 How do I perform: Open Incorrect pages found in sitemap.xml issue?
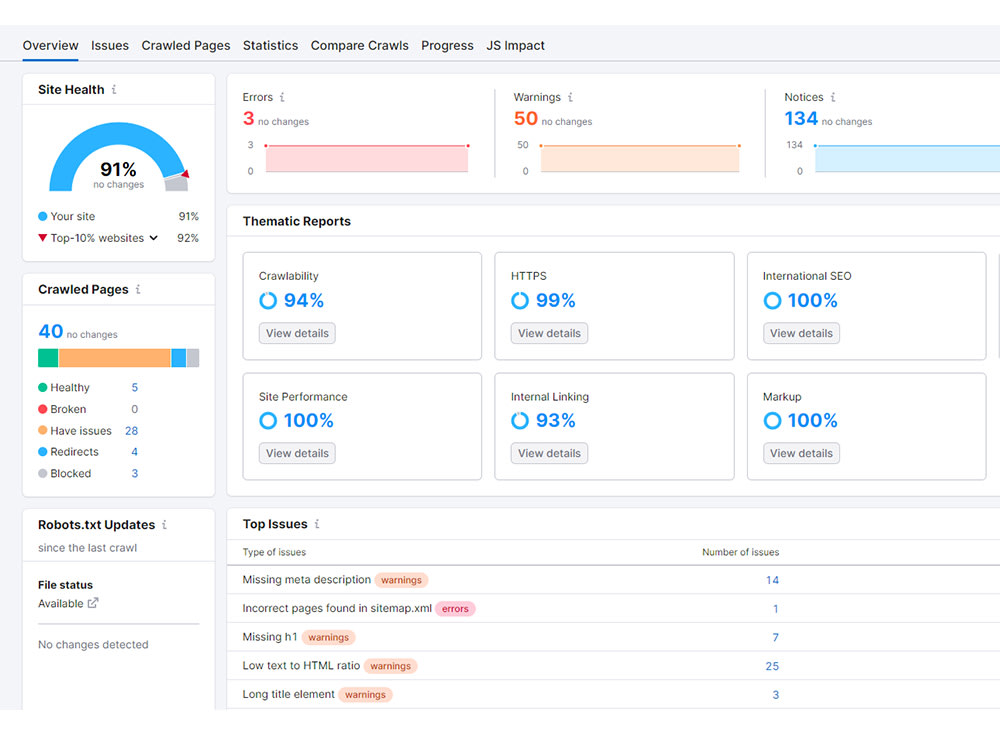coord(337,608)
